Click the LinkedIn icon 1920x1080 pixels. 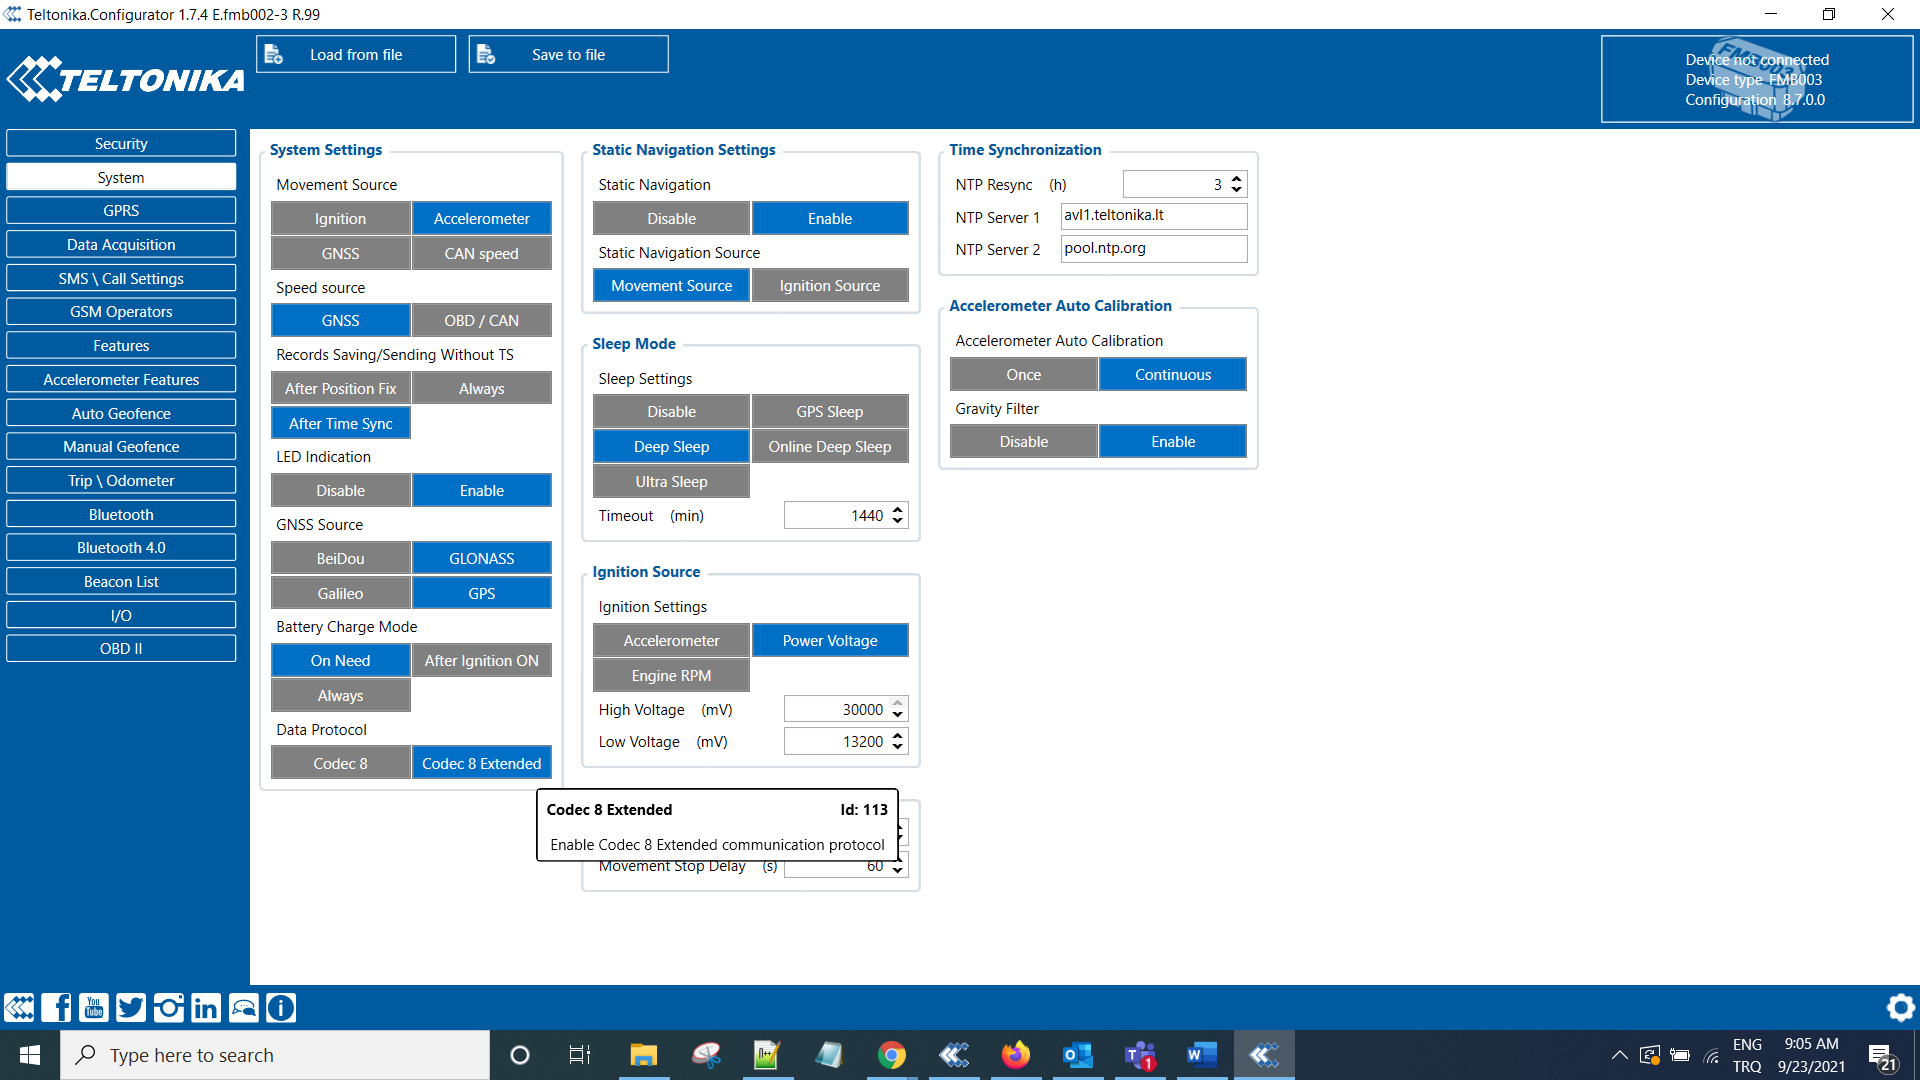(x=206, y=1007)
